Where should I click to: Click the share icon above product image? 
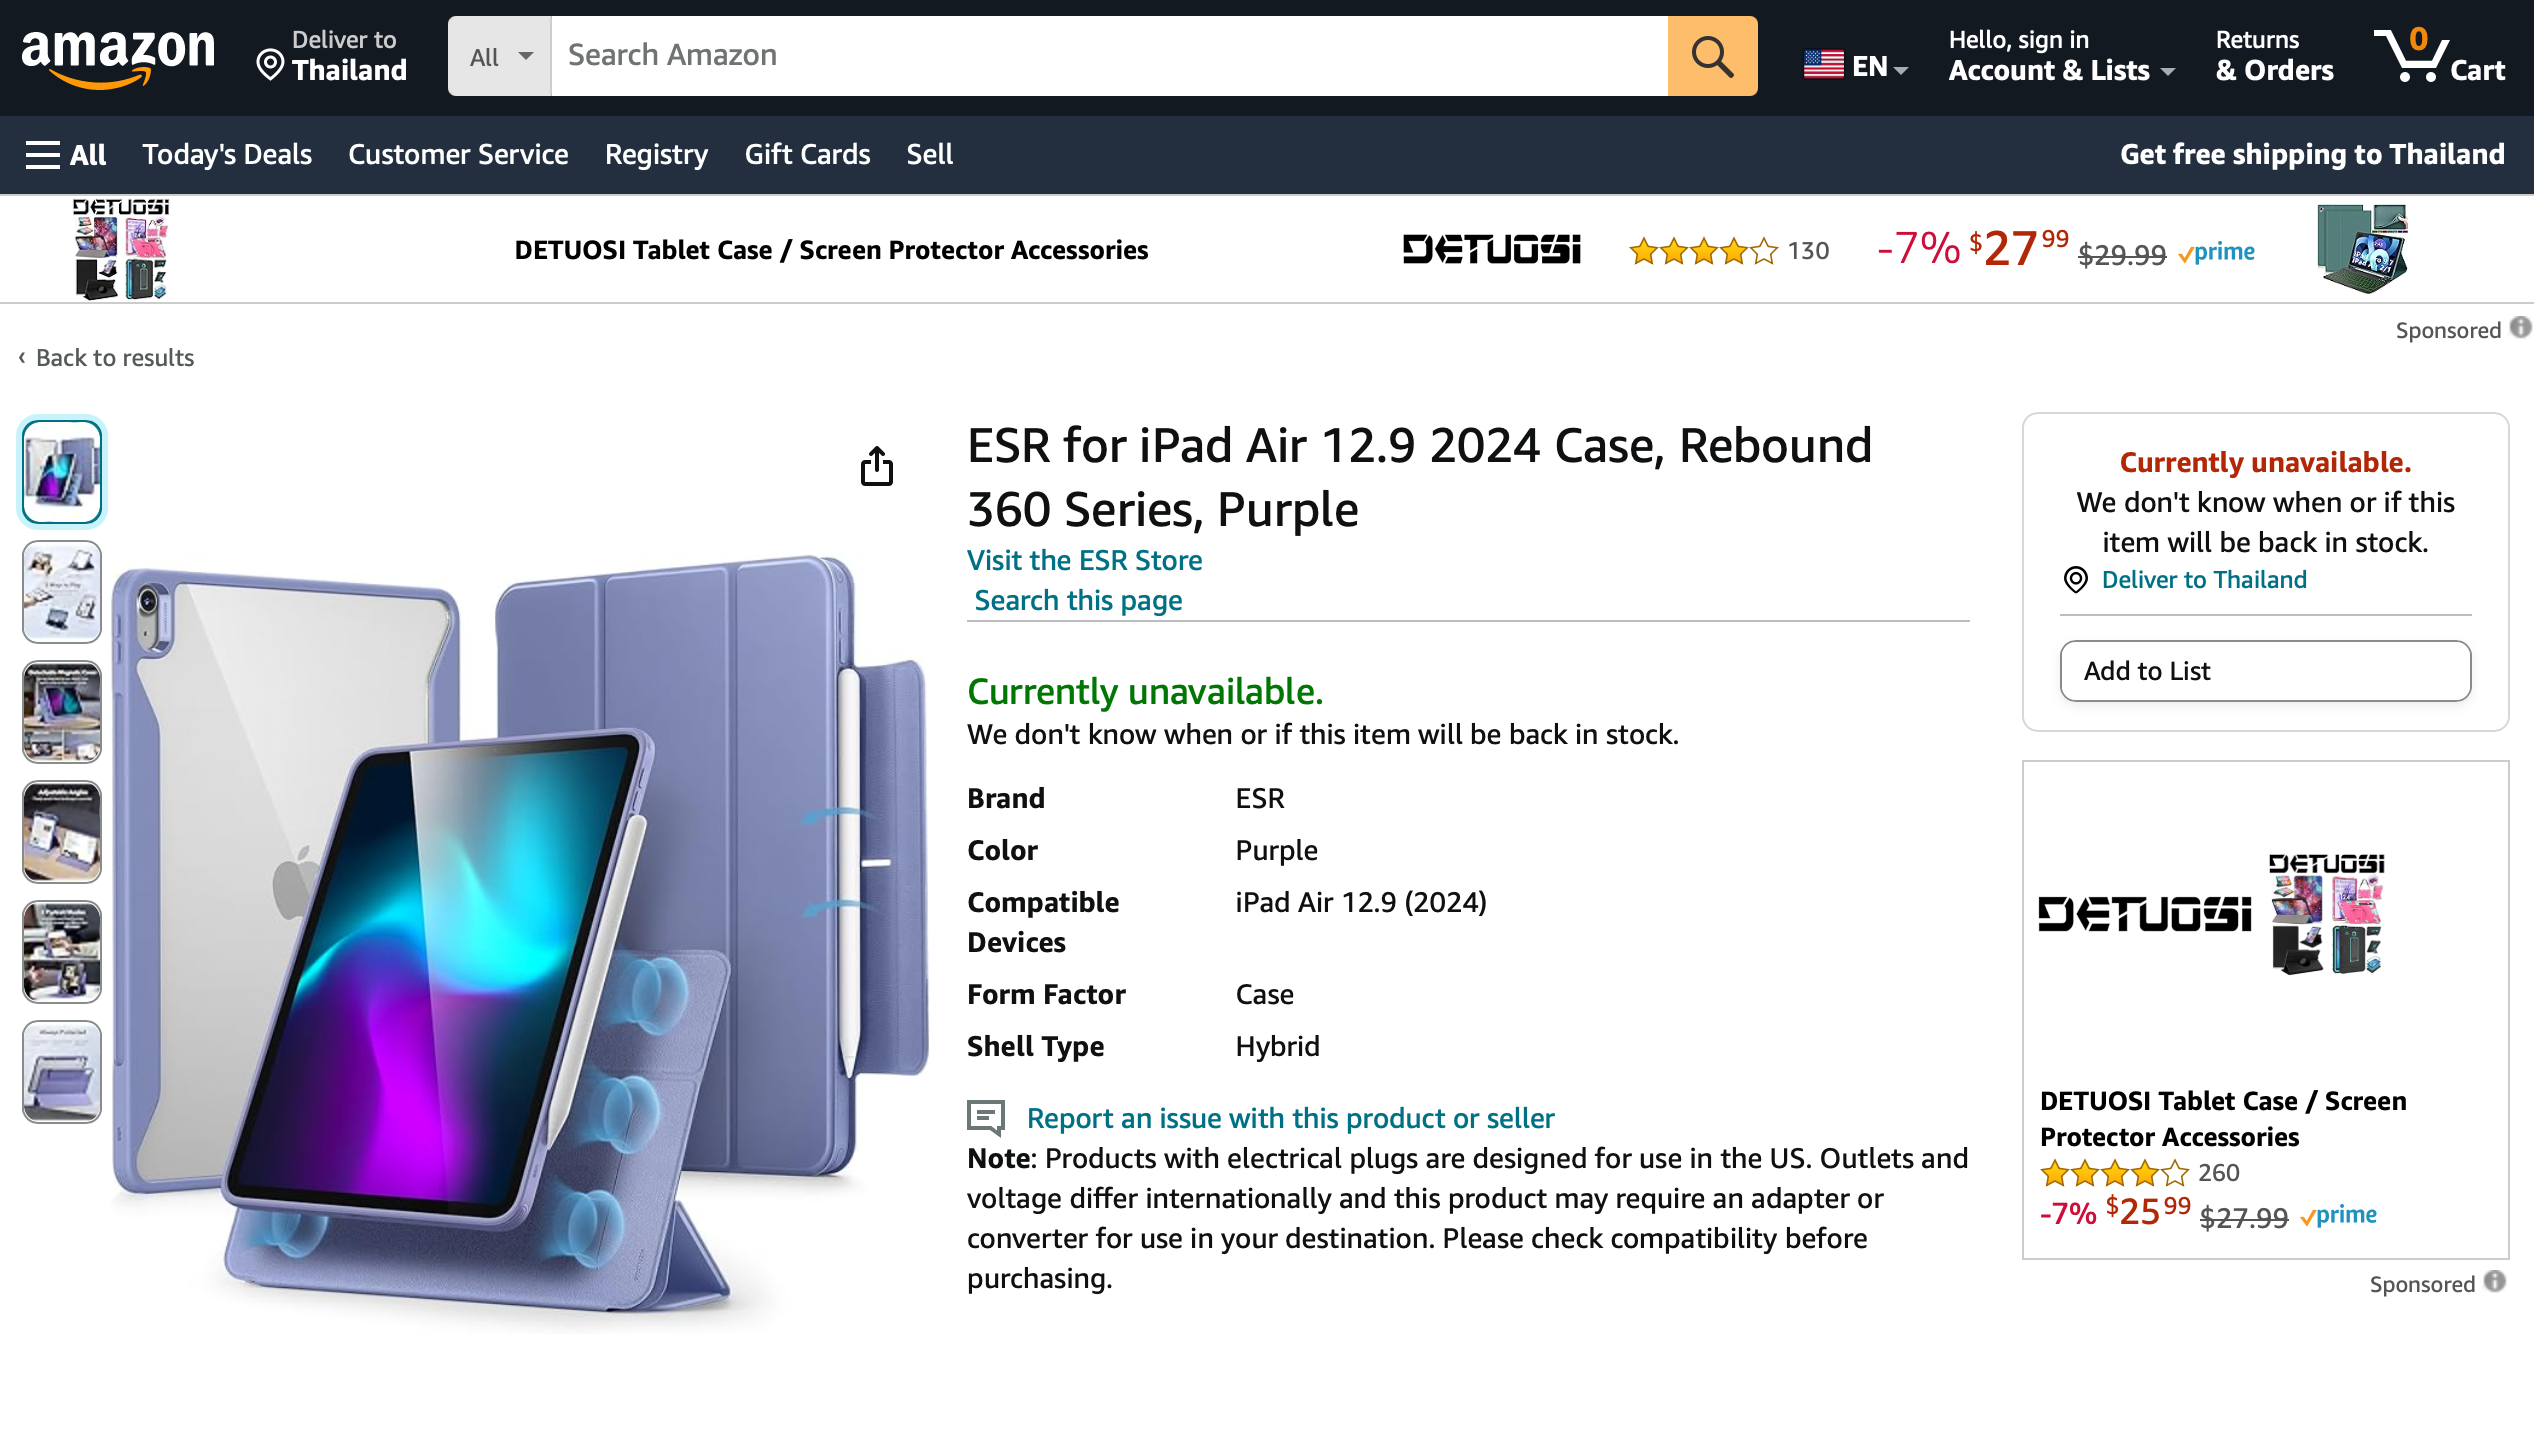tap(876, 466)
